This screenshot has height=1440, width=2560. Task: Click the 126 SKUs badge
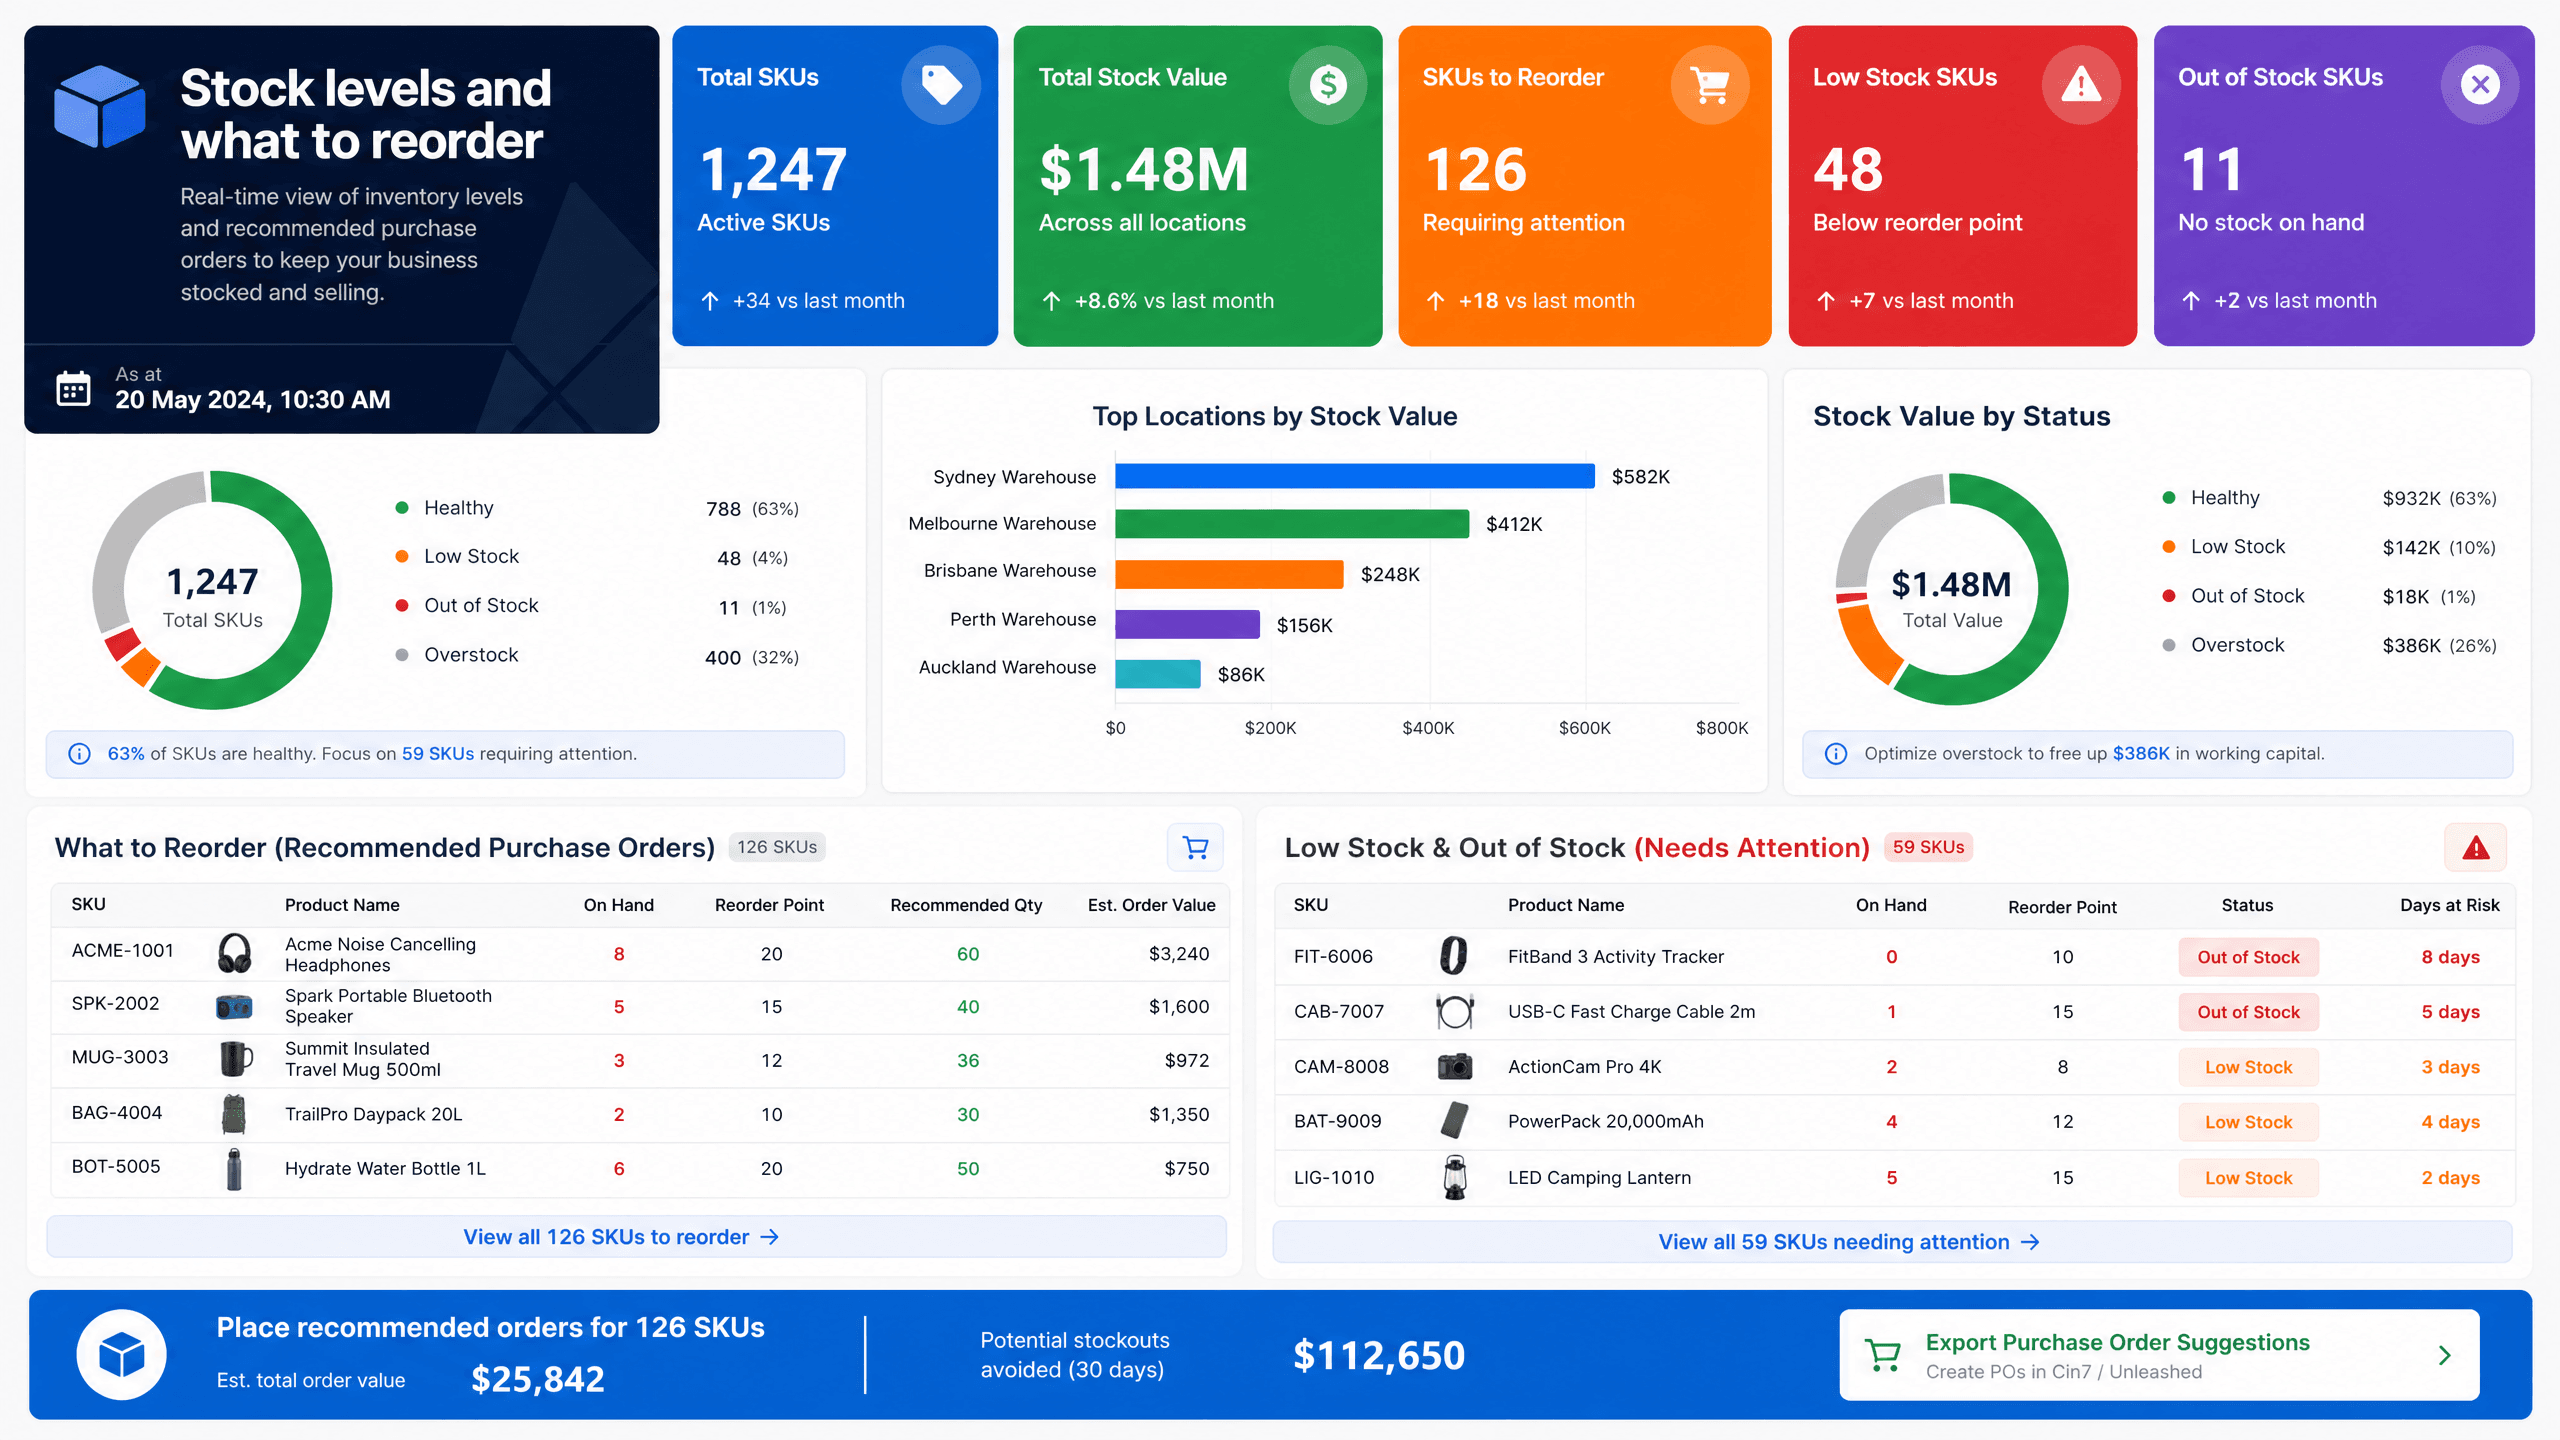click(x=777, y=847)
